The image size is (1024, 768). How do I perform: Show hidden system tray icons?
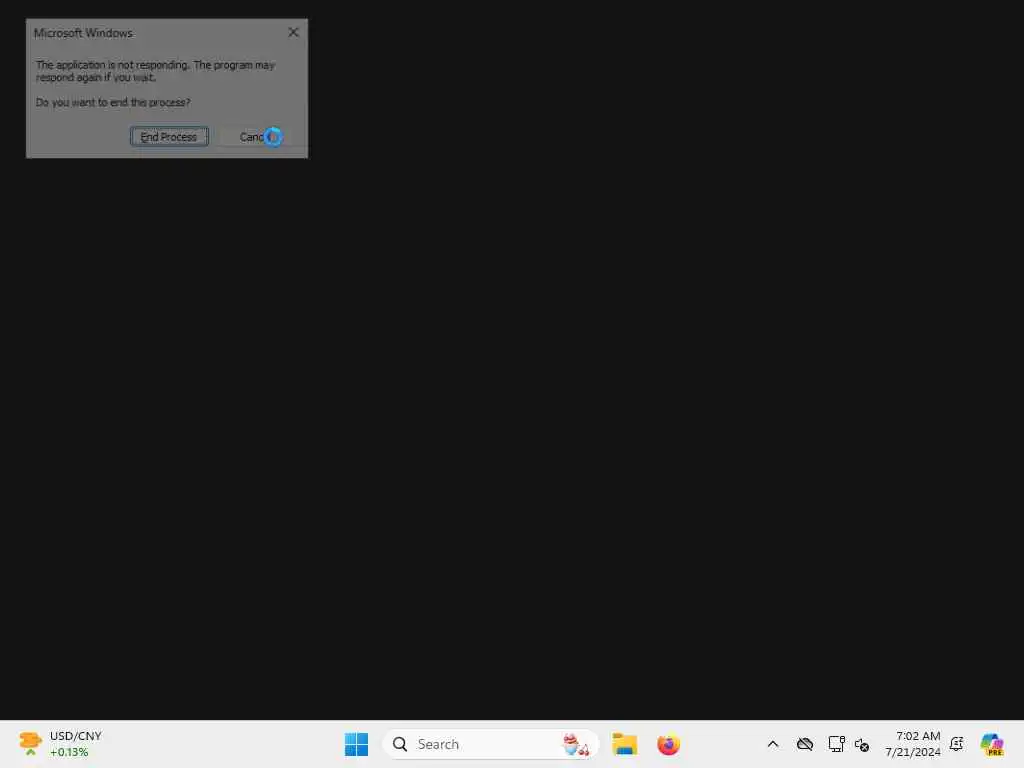pos(773,744)
